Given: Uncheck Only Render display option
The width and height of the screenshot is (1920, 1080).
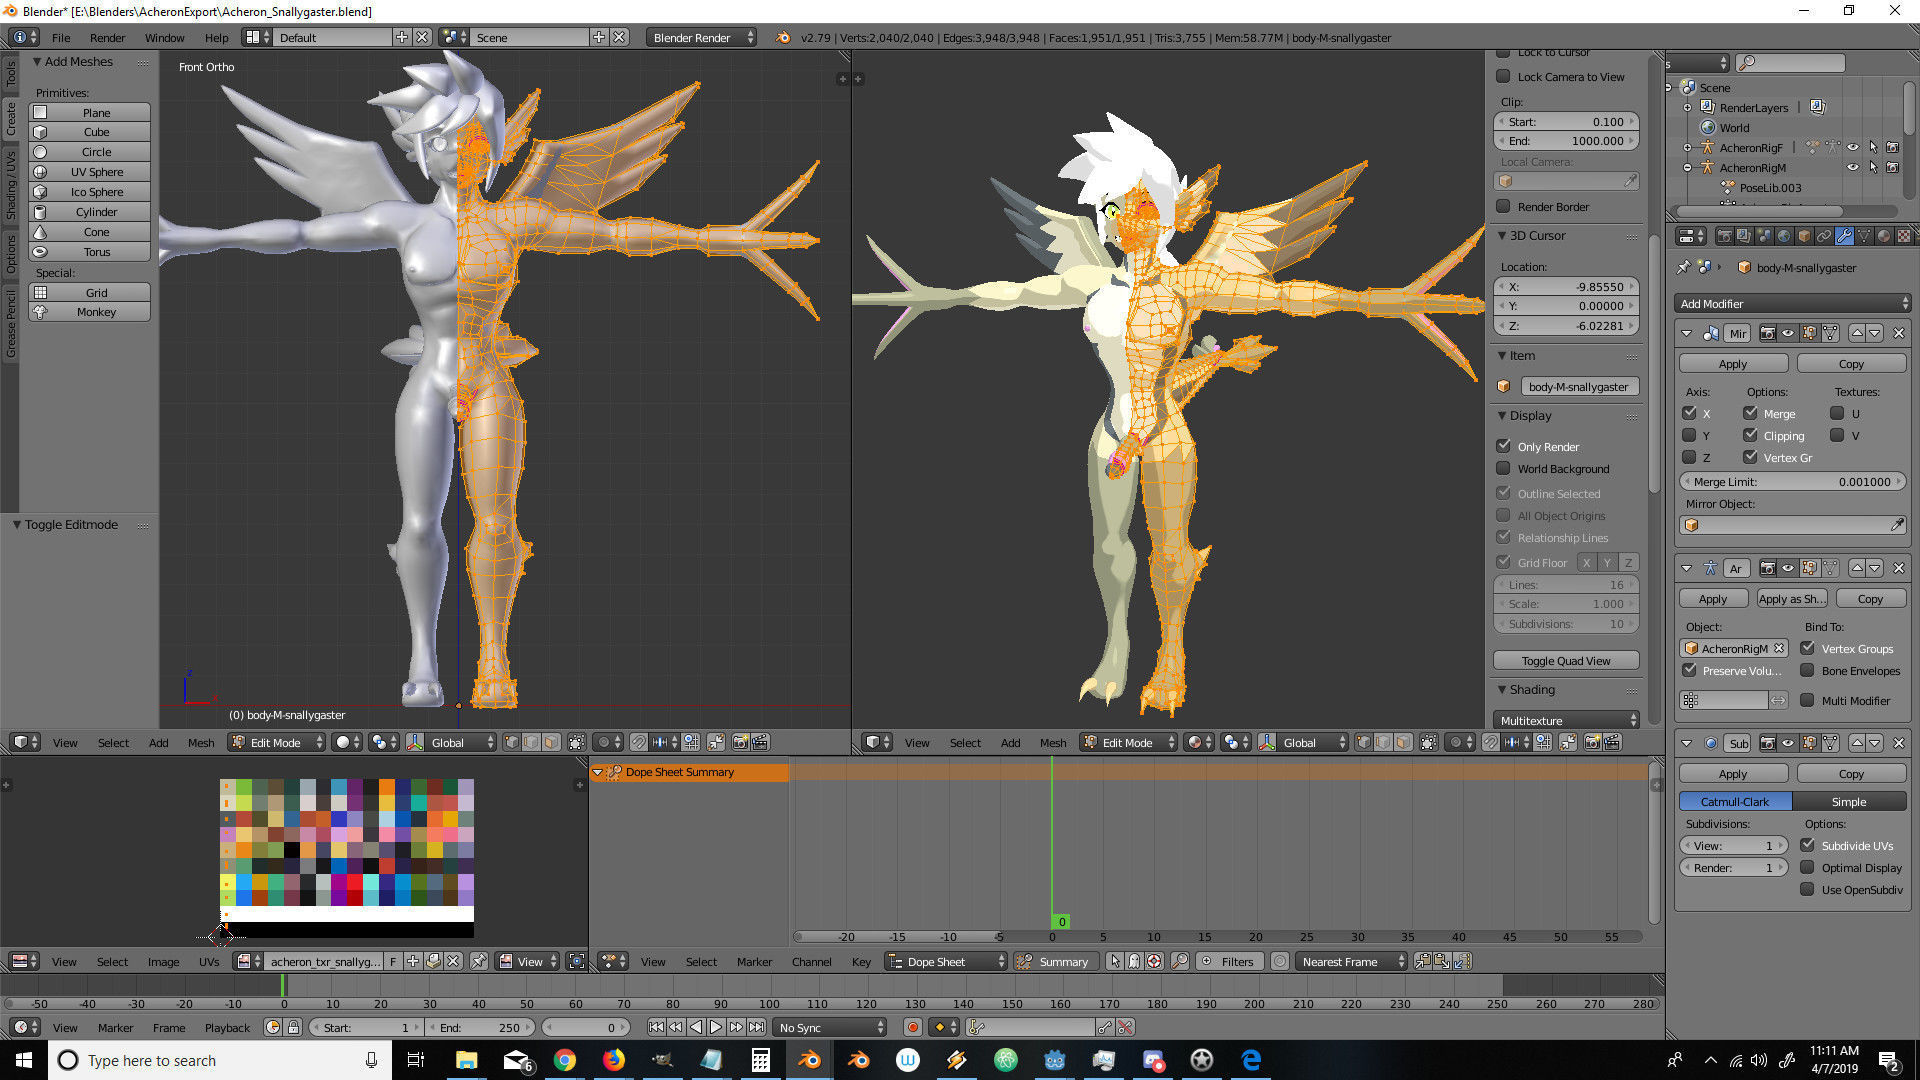Looking at the screenshot, I should 1503,446.
